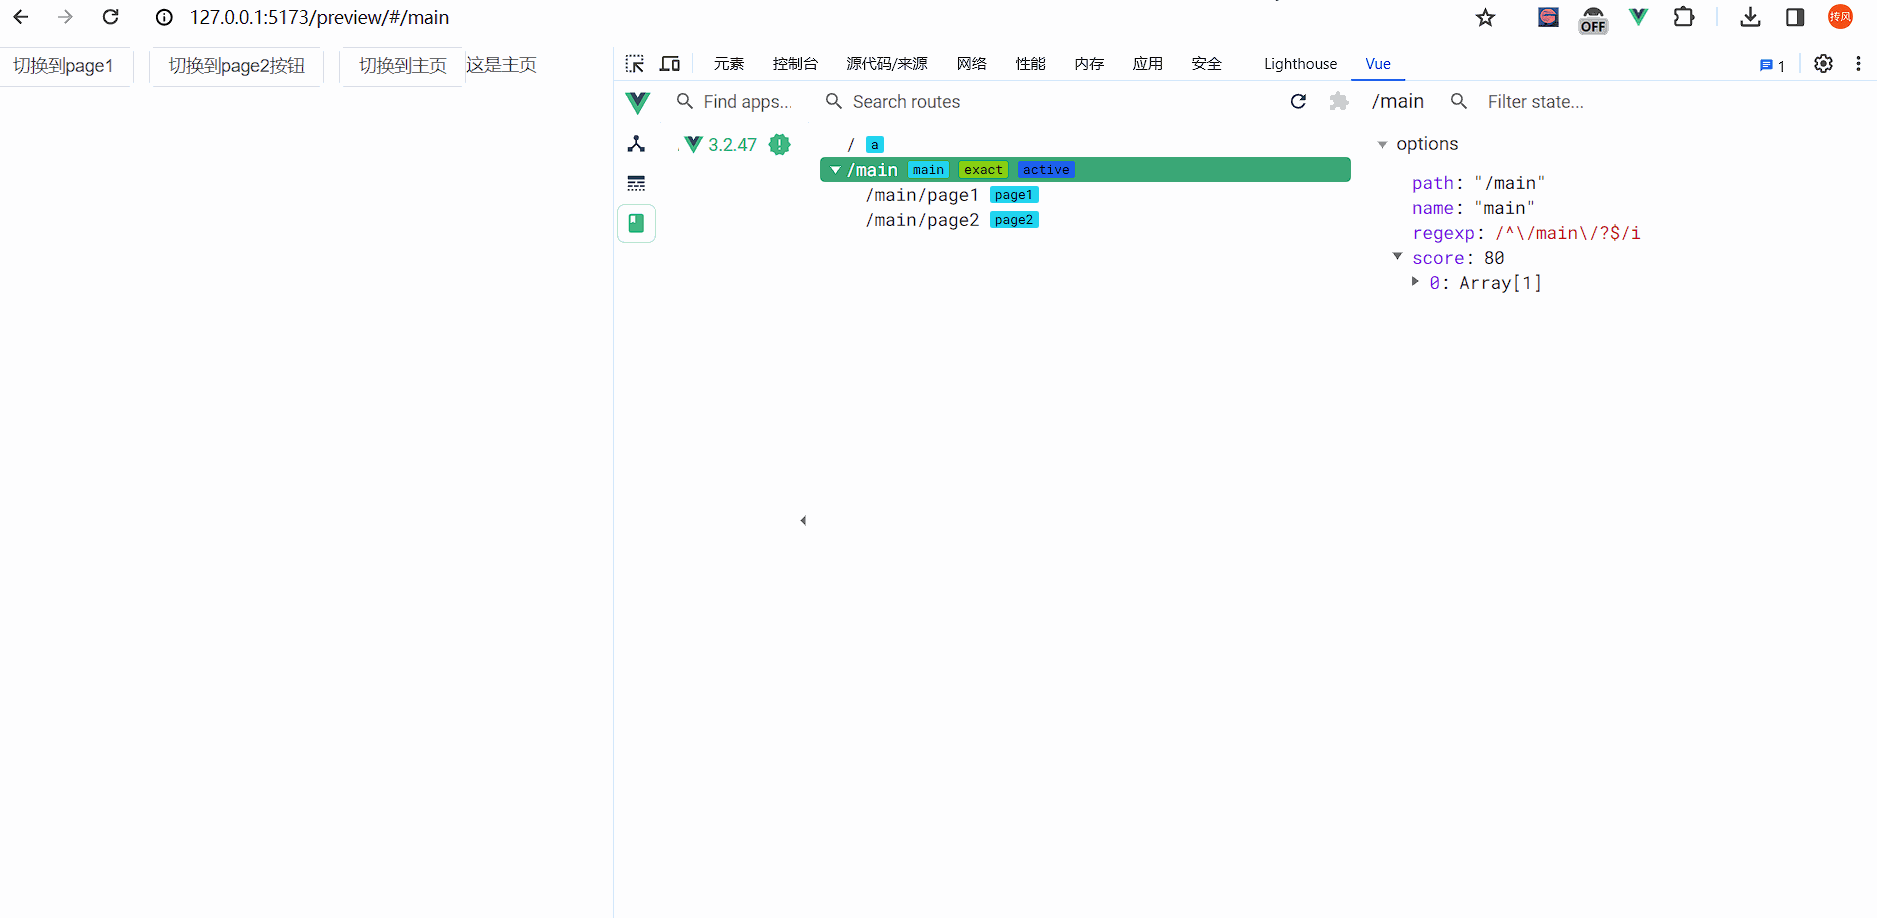Click the active tag on the /main row
Image resolution: width=1877 pixels, height=918 pixels.
pyautogui.click(x=1046, y=170)
